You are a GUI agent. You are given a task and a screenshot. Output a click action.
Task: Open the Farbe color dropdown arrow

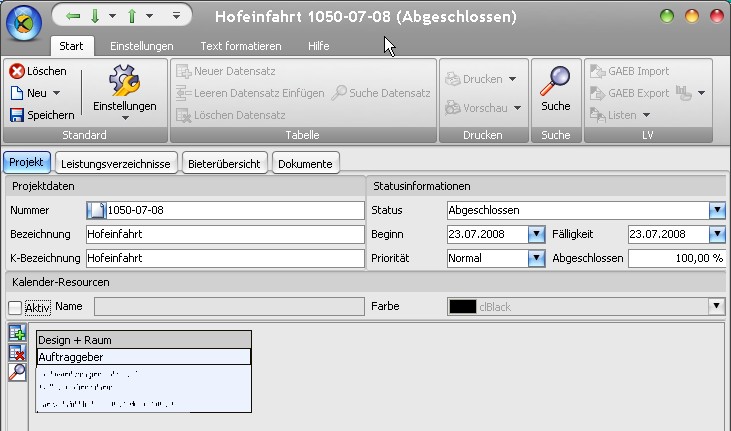click(717, 306)
